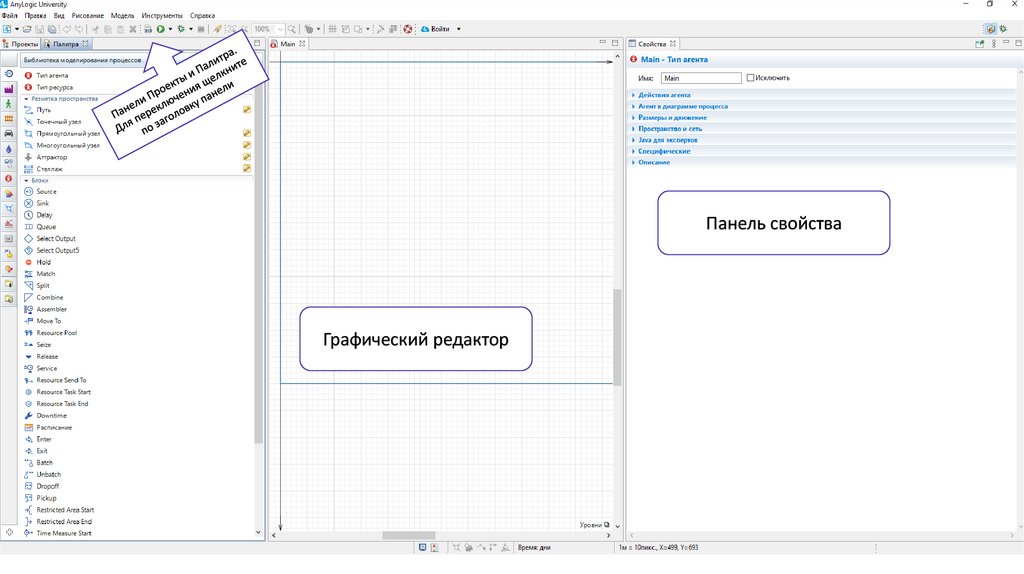The image size is (1024, 574).
Task: Click the Имя input field containing Main
Action: coord(700,78)
